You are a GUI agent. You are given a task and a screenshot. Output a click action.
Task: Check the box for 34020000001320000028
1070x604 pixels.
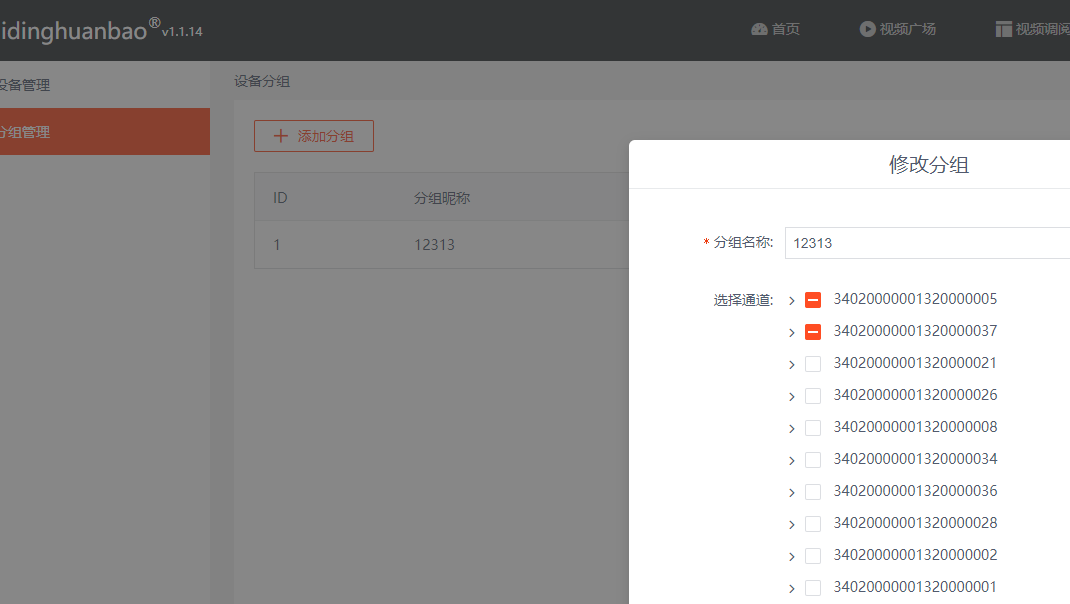click(813, 524)
